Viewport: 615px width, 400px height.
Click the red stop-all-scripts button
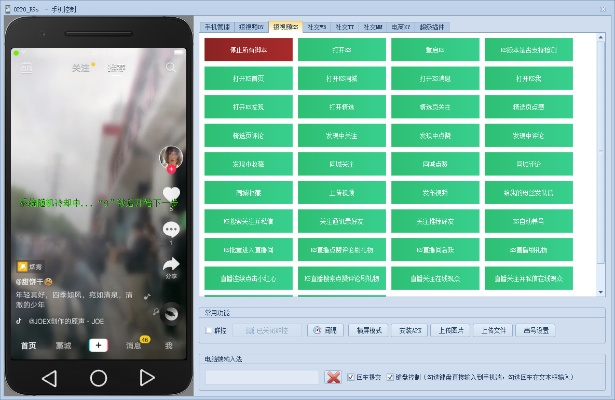point(248,49)
